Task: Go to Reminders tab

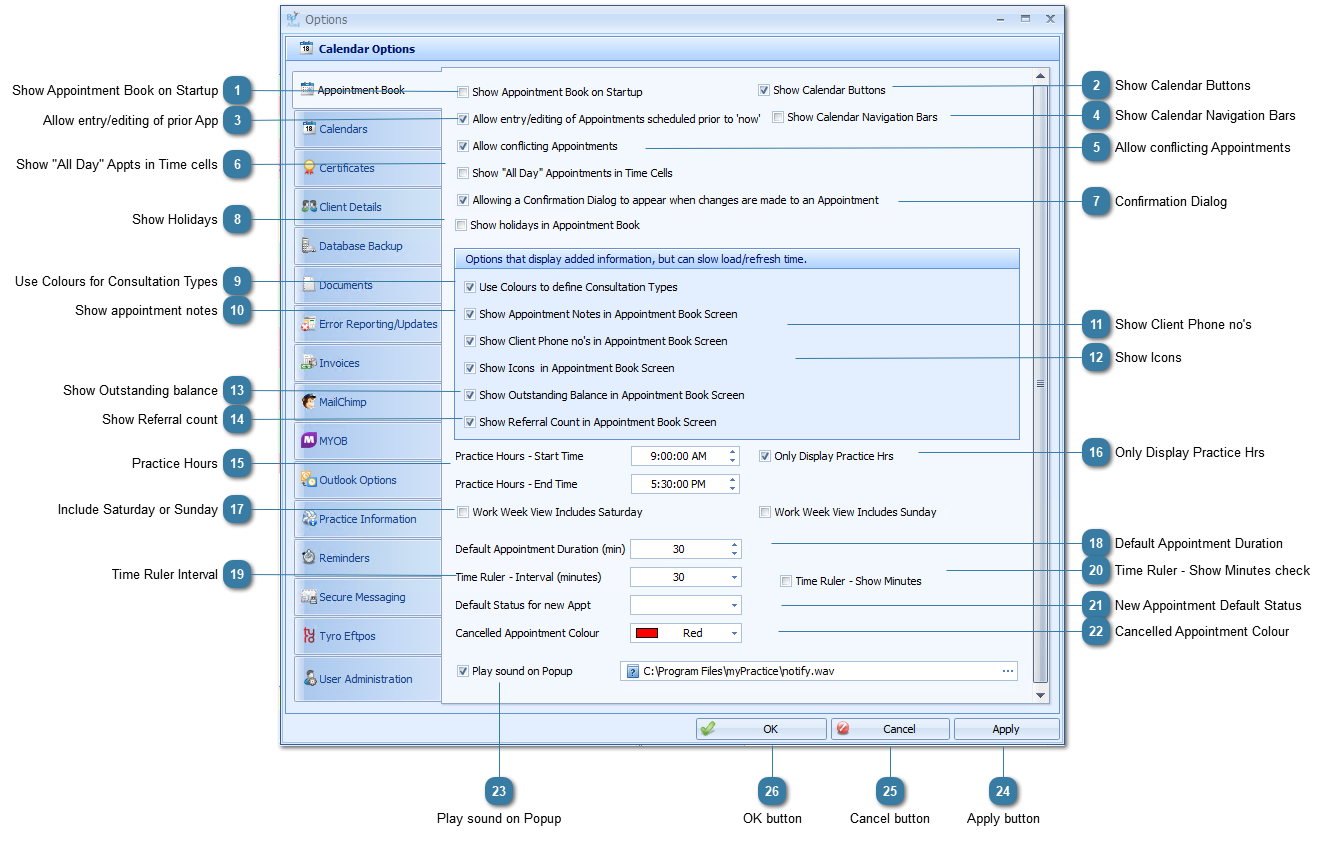Action: tap(366, 557)
